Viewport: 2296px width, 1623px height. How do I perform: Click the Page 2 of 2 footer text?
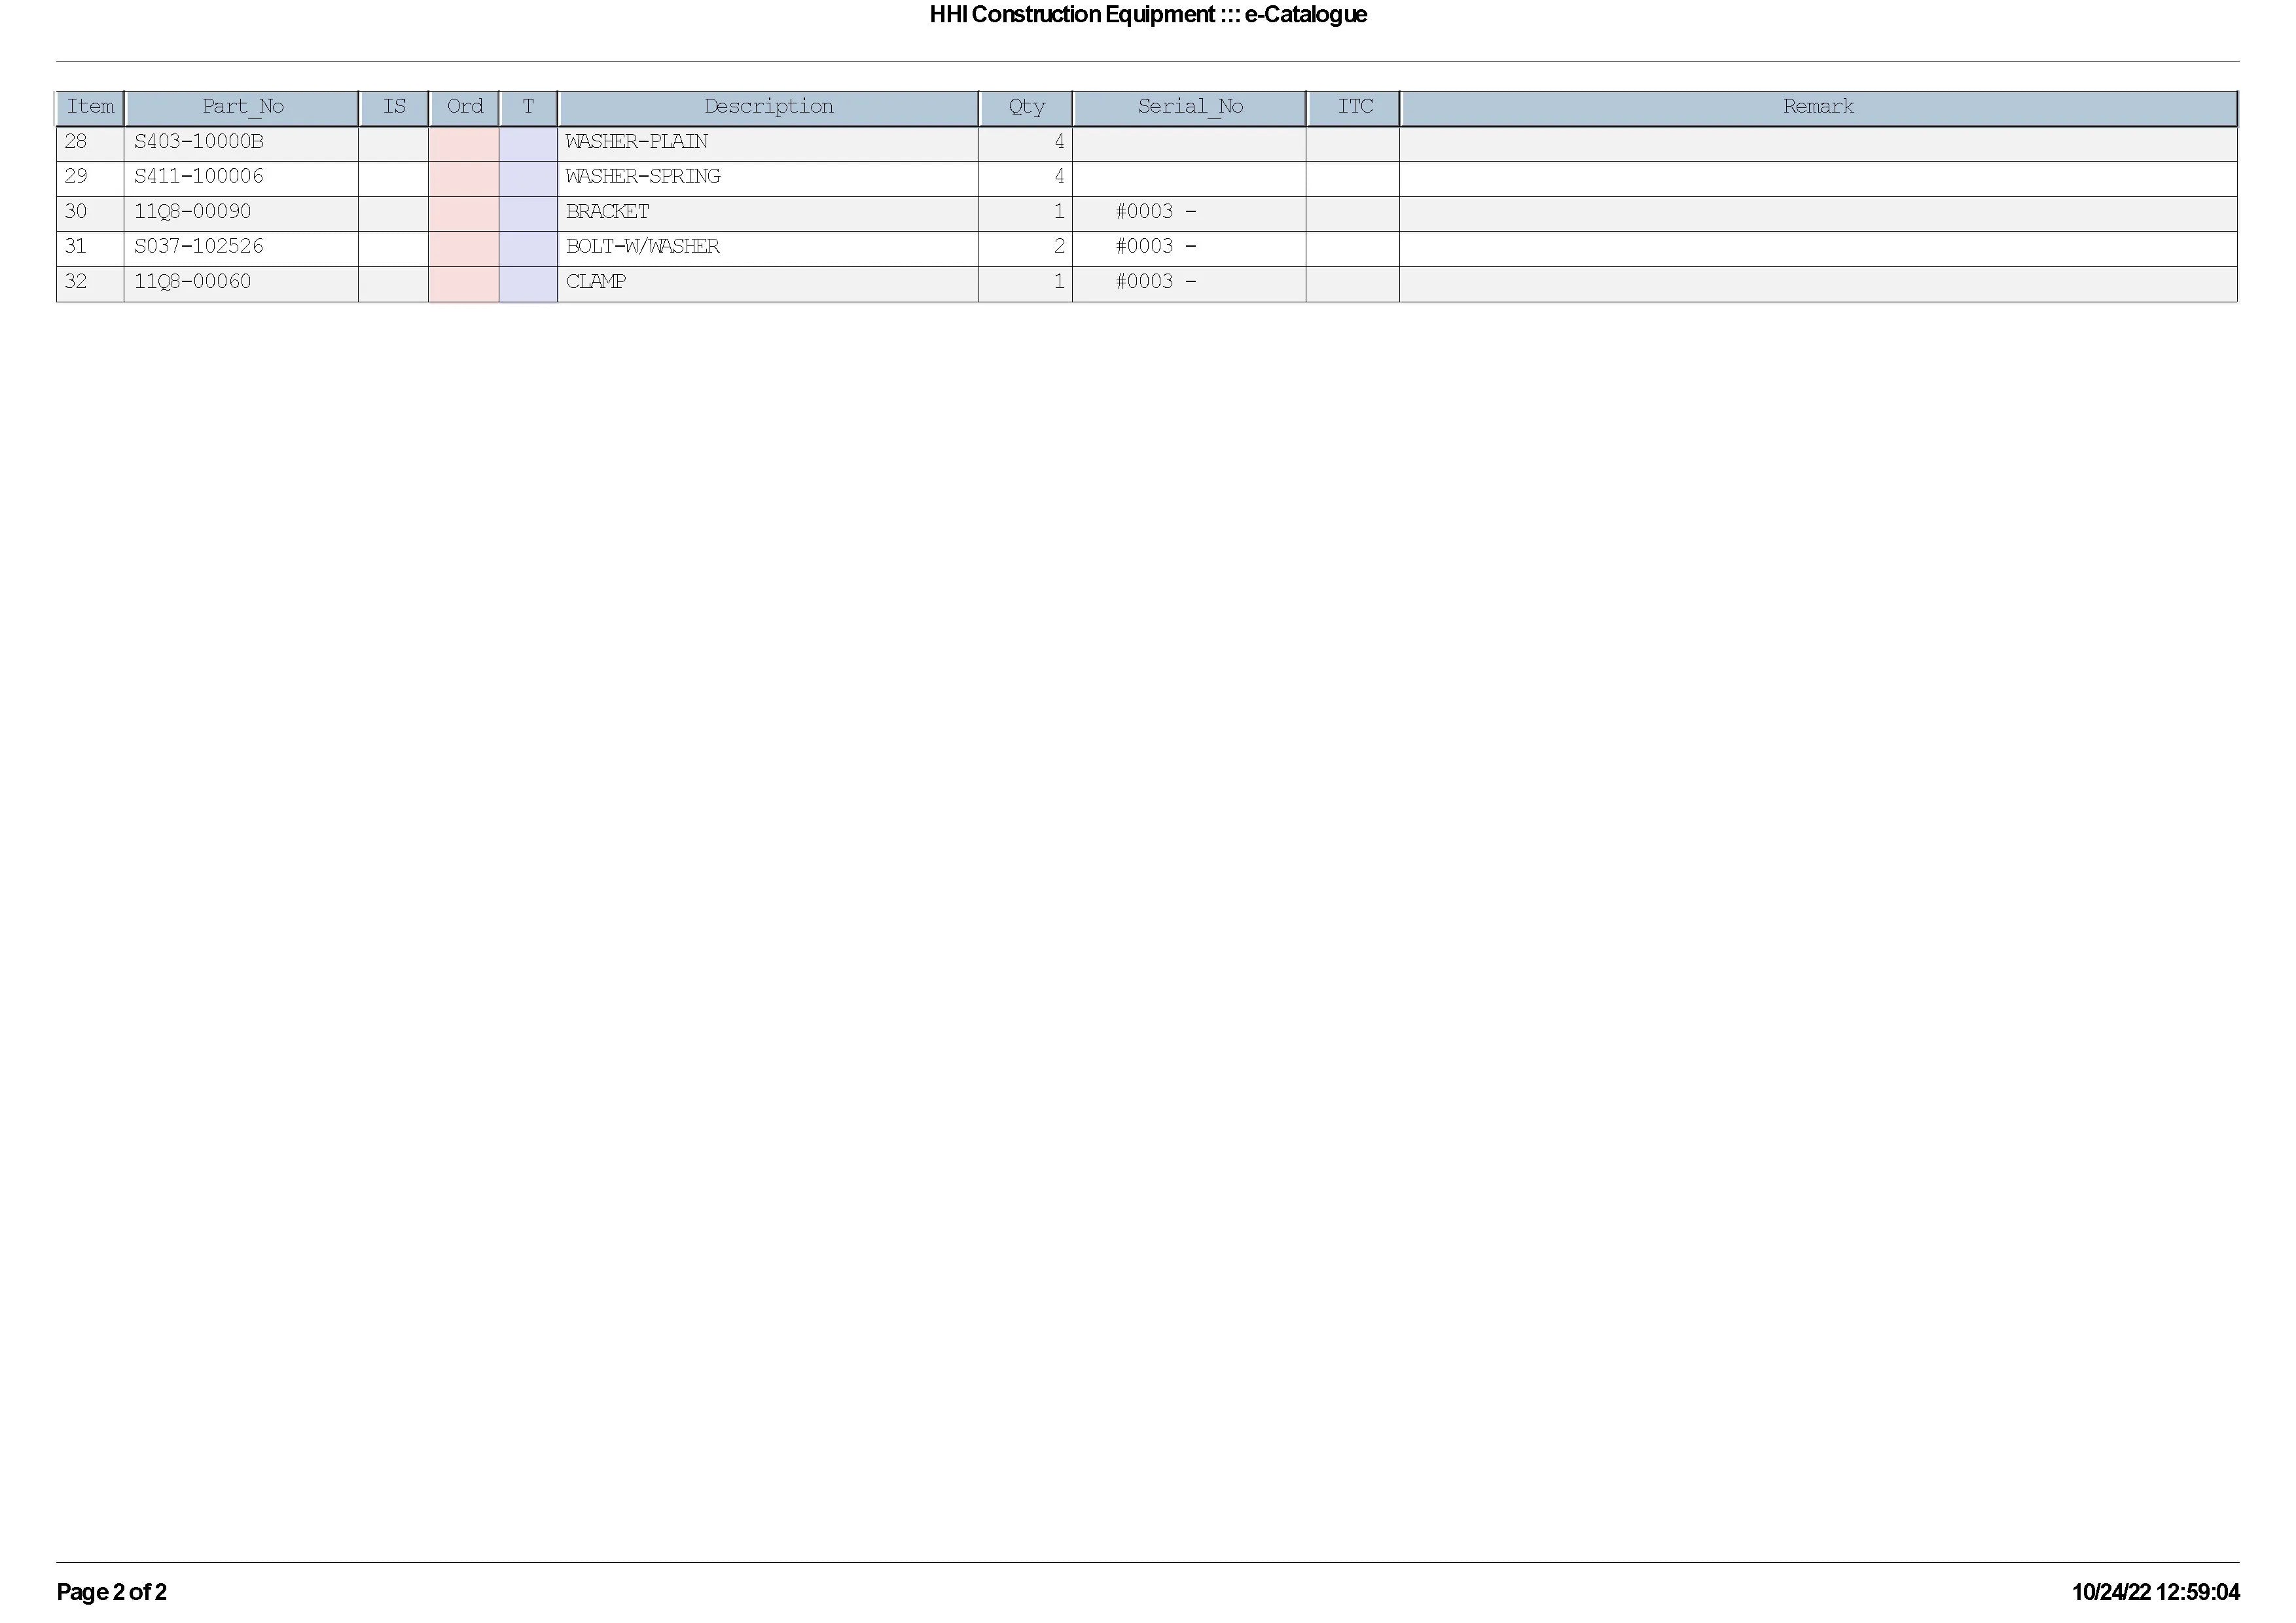111,1592
